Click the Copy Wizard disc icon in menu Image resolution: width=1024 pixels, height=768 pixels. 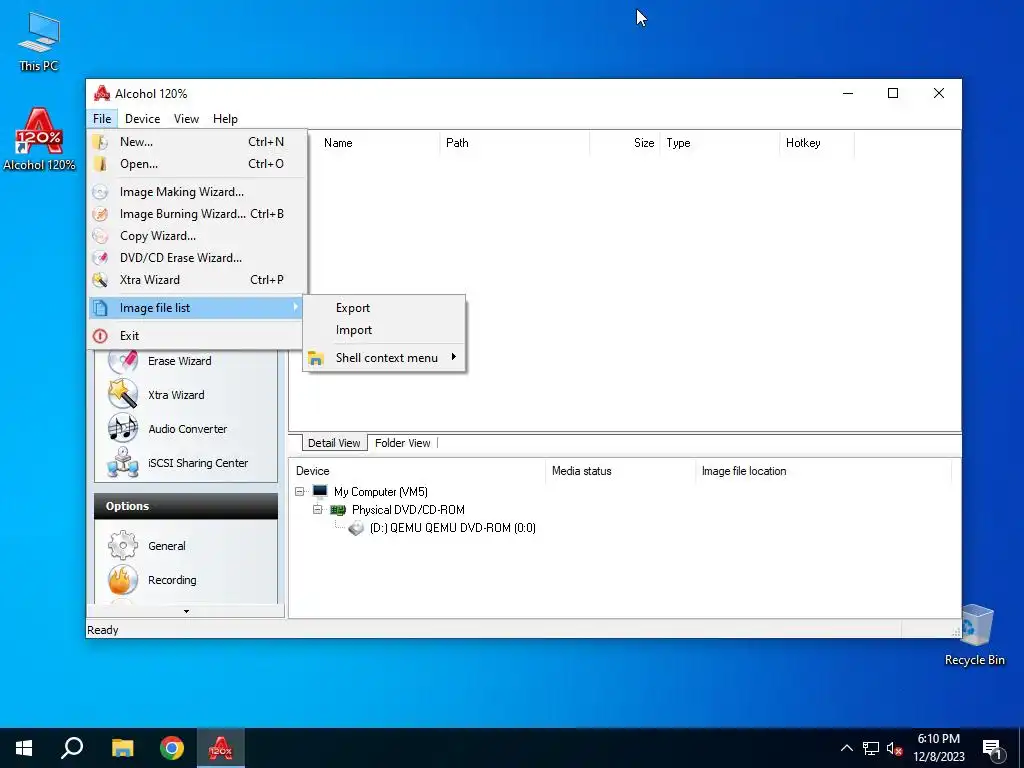(100, 236)
